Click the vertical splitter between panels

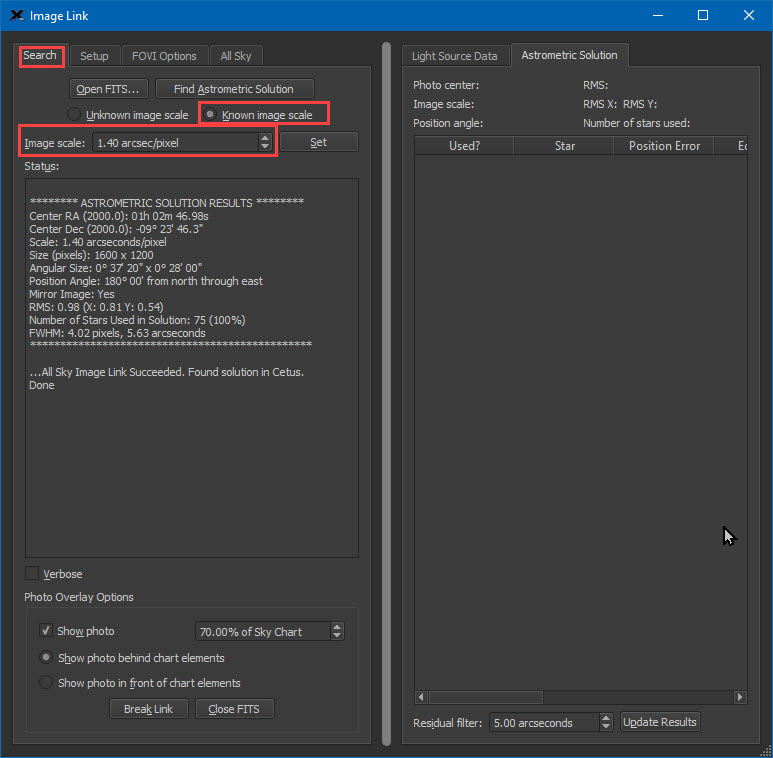point(386,394)
